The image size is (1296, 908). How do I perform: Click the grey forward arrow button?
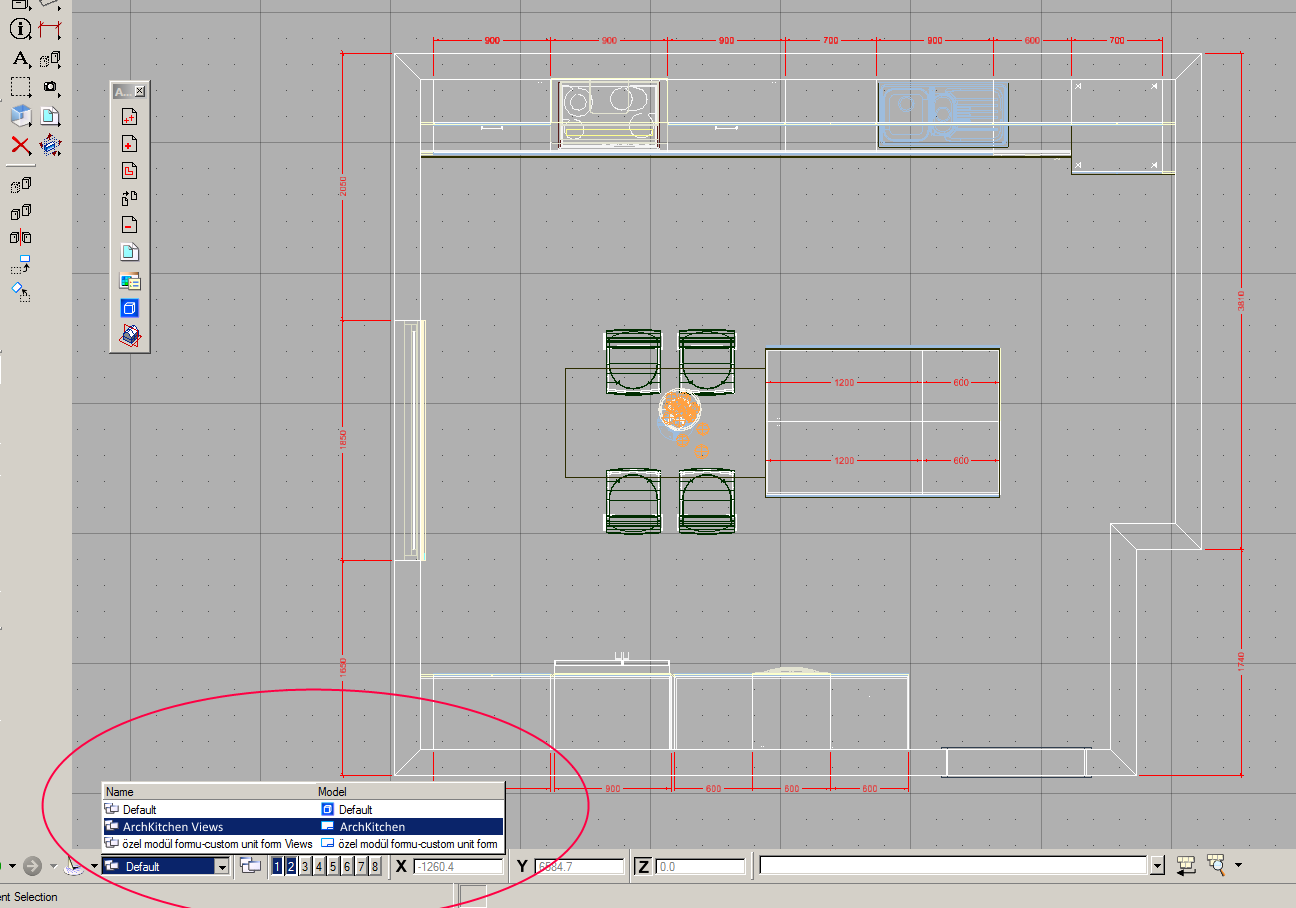(x=33, y=866)
